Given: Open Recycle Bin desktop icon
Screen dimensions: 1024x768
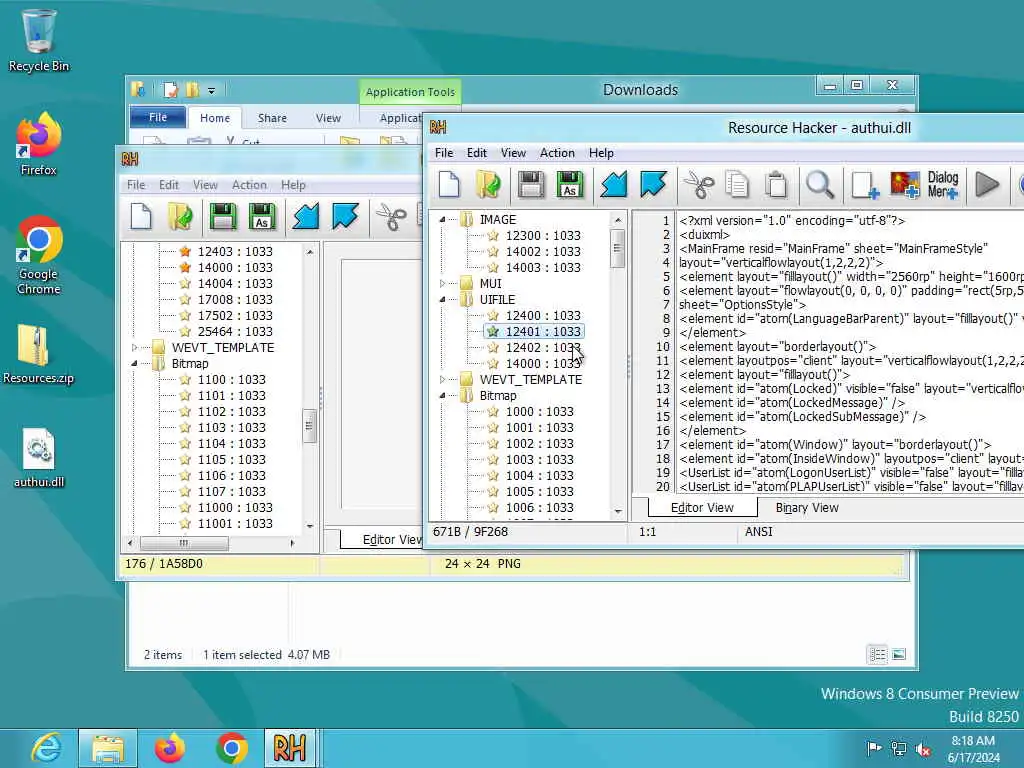Looking at the screenshot, I should coord(39,40).
